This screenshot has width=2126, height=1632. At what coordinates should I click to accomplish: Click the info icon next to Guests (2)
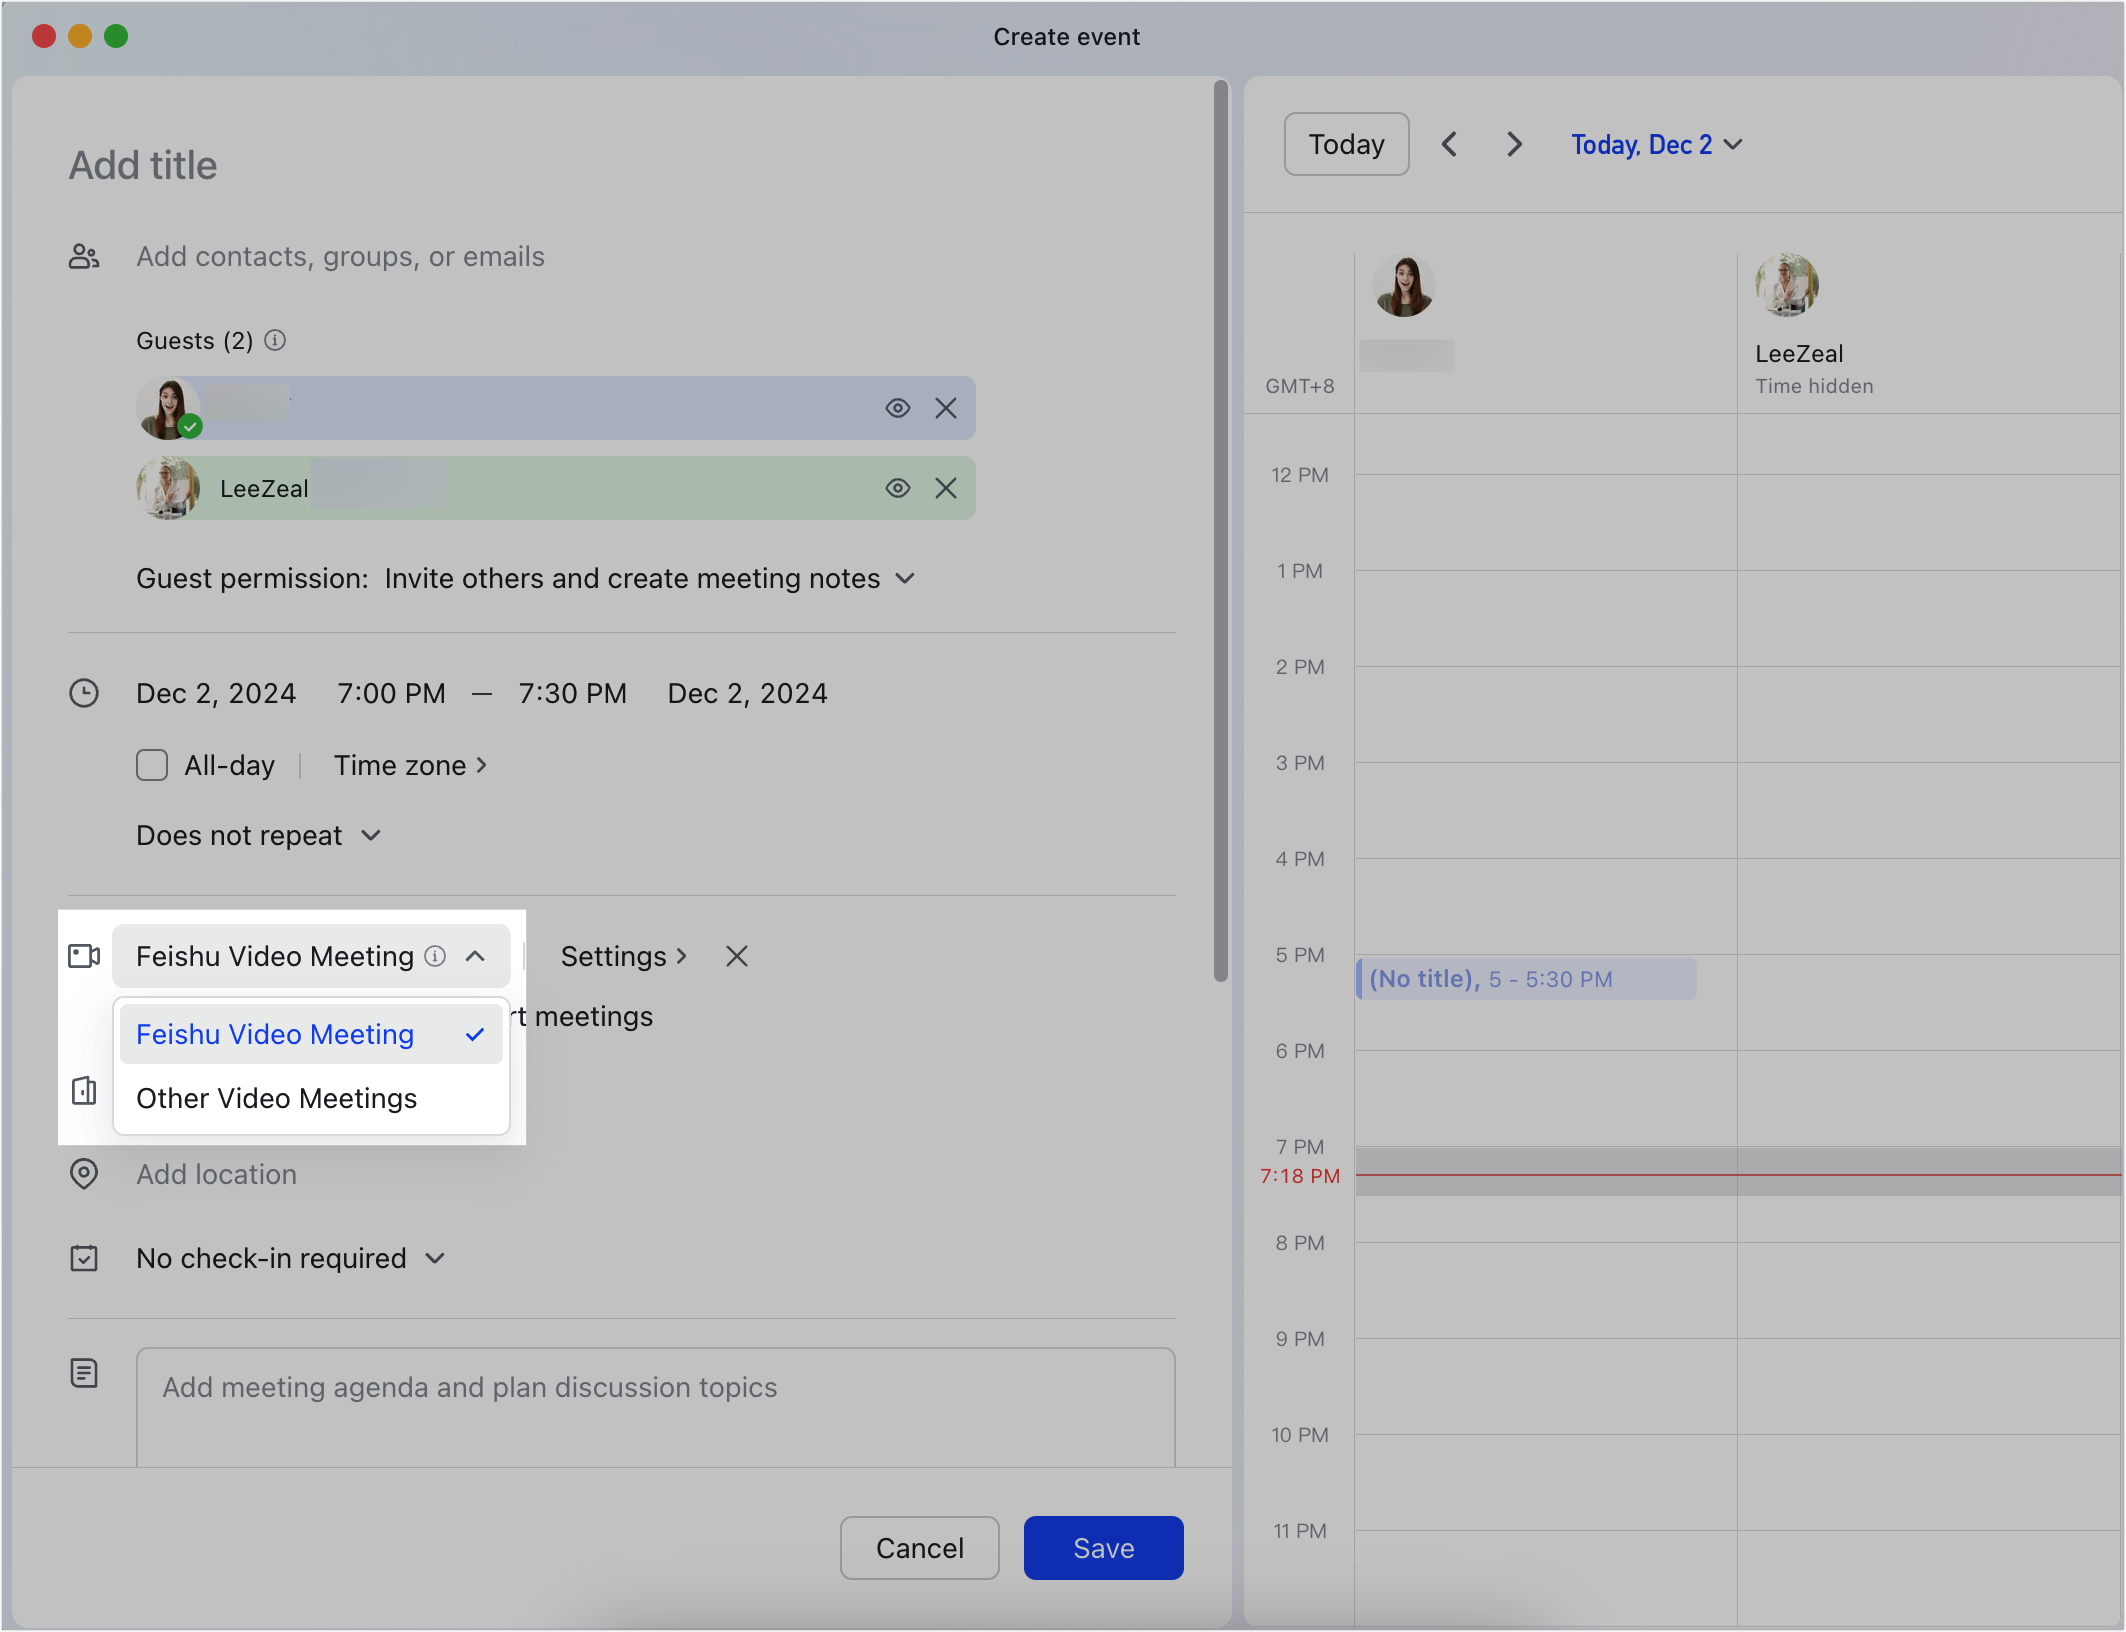[276, 340]
